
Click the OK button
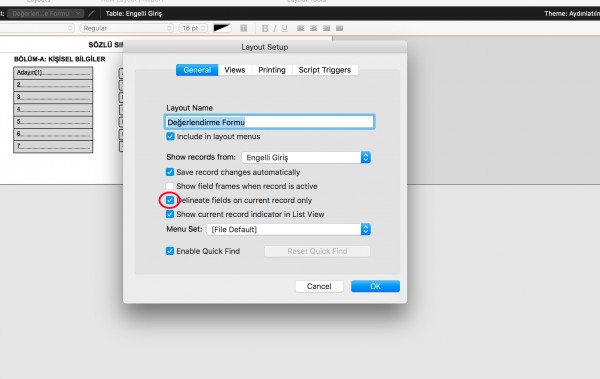coord(375,286)
